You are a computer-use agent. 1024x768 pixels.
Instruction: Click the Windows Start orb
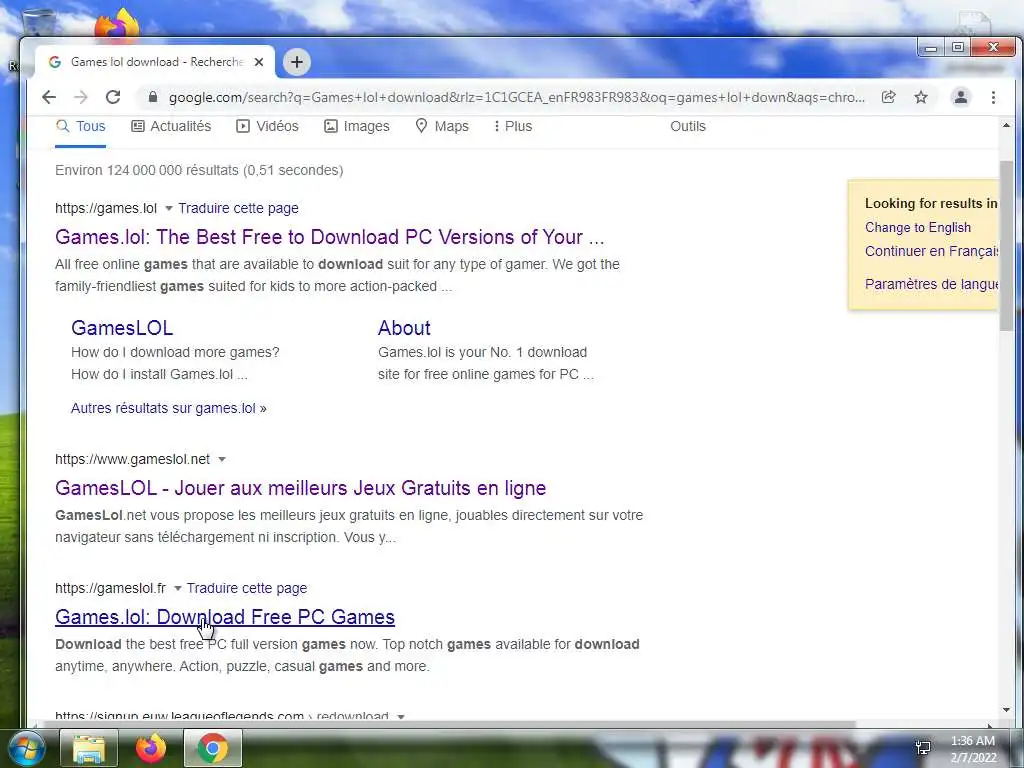point(25,748)
